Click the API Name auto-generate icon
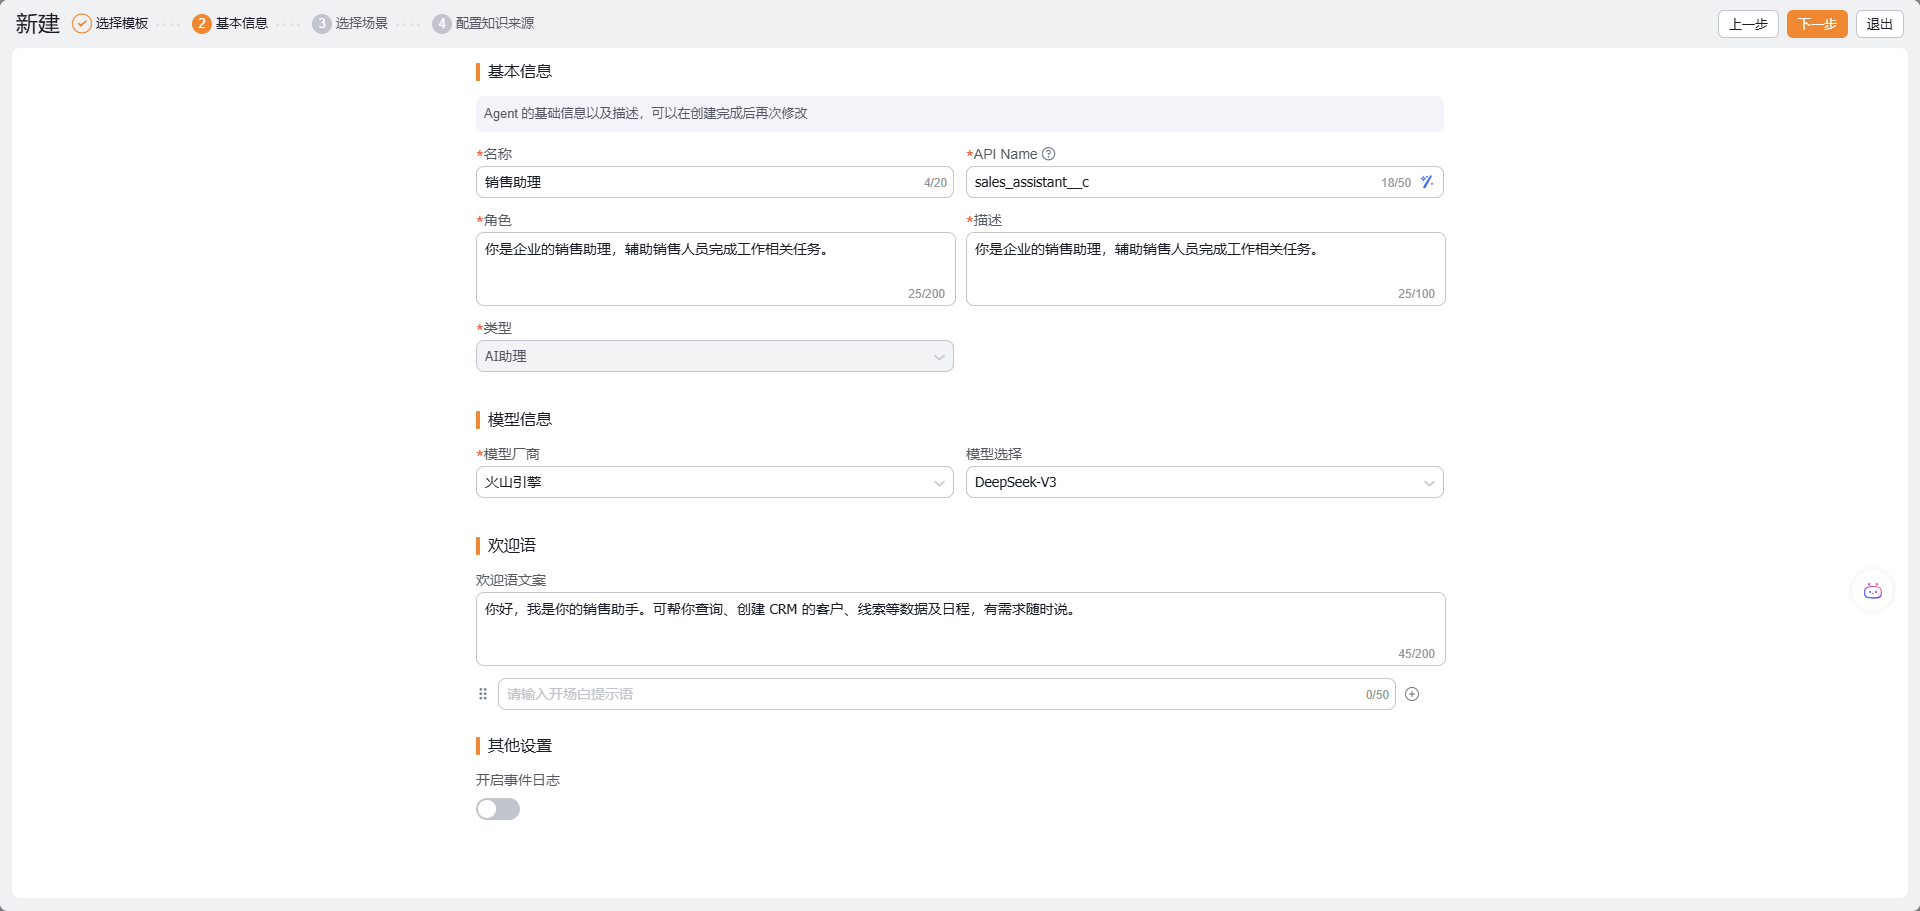 pos(1427,182)
